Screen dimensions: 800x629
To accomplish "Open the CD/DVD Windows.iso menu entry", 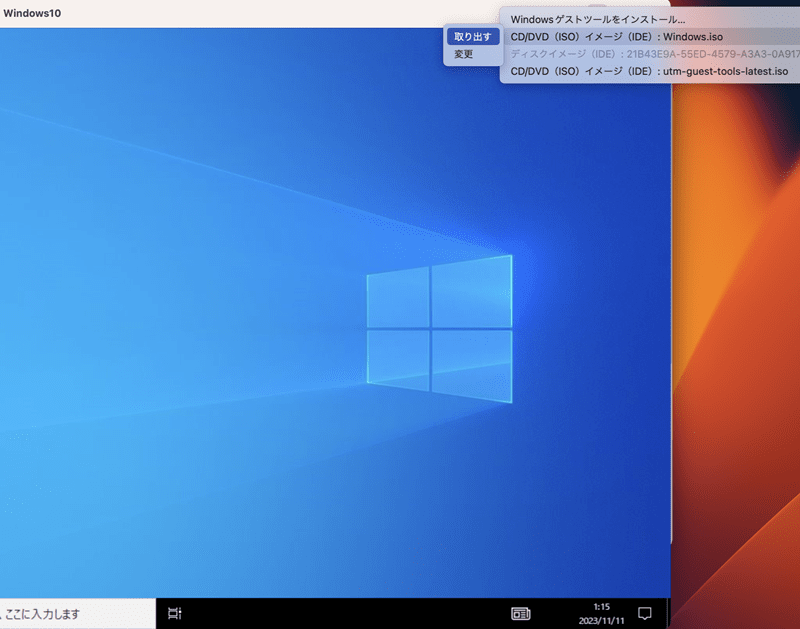I will click(x=616, y=37).
